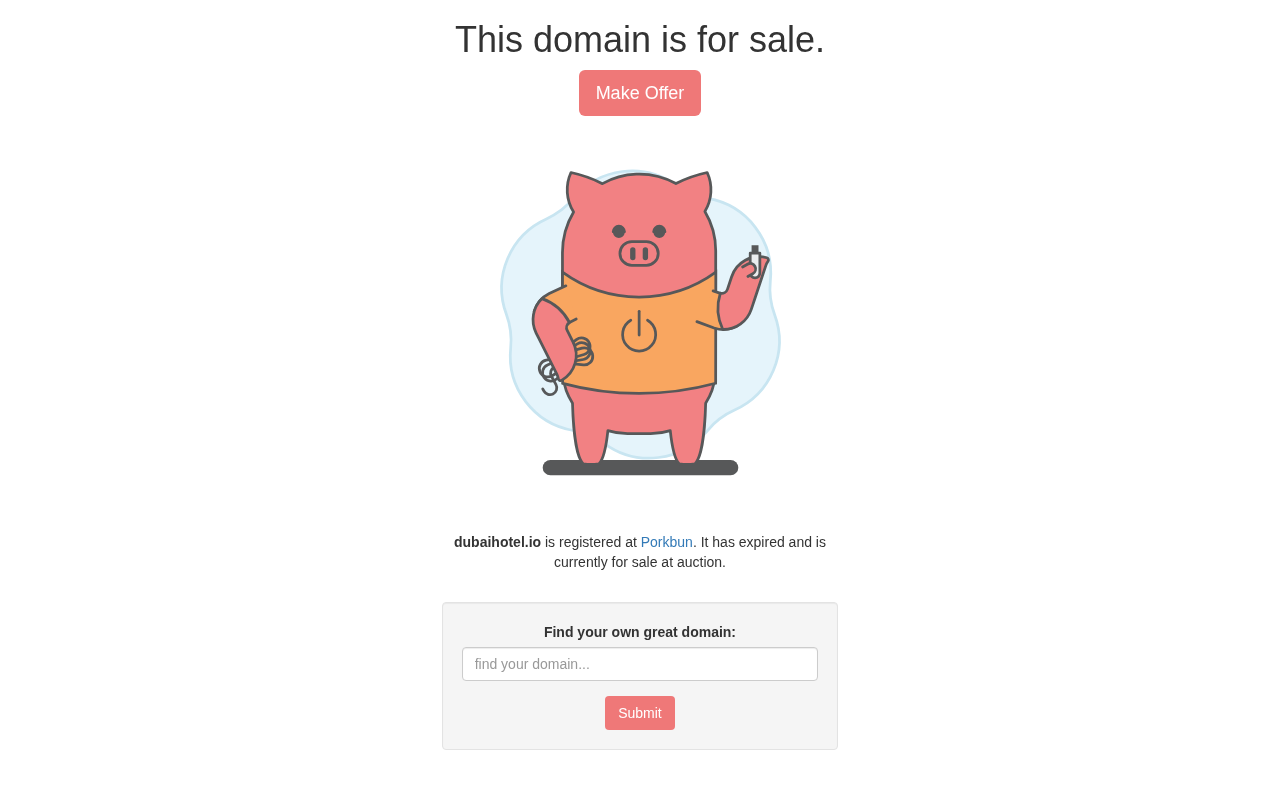Open the Porkbun registrar link
Screen dimensions: 1280x800
click(667, 542)
